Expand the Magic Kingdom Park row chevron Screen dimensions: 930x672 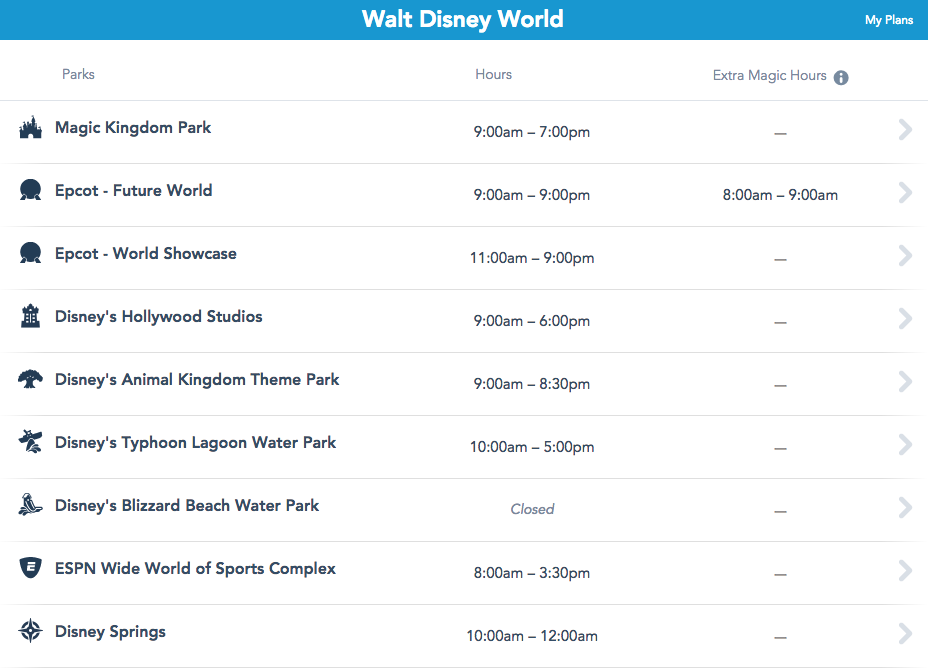coord(905,129)
